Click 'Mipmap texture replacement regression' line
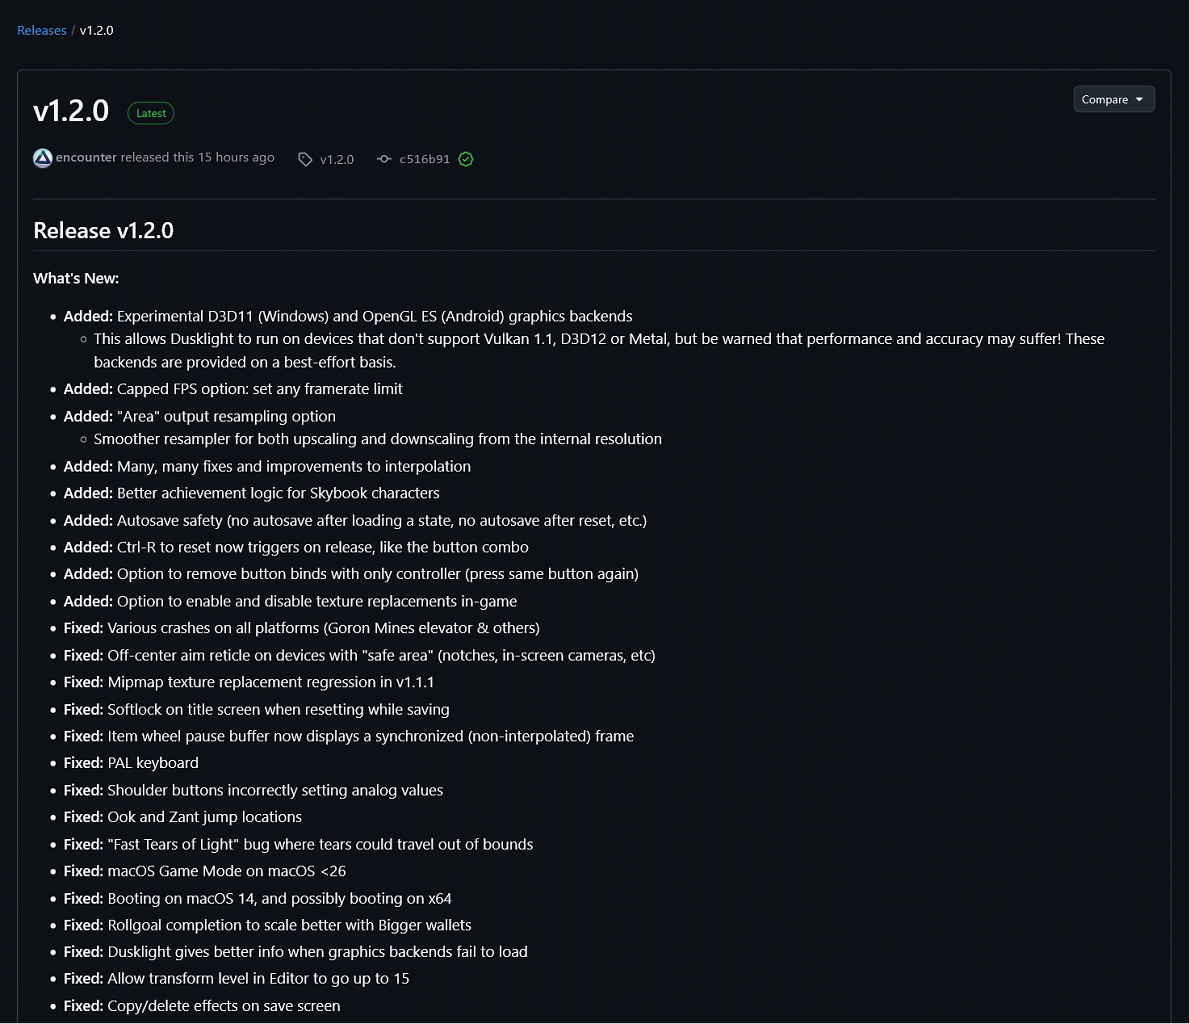 249,682
